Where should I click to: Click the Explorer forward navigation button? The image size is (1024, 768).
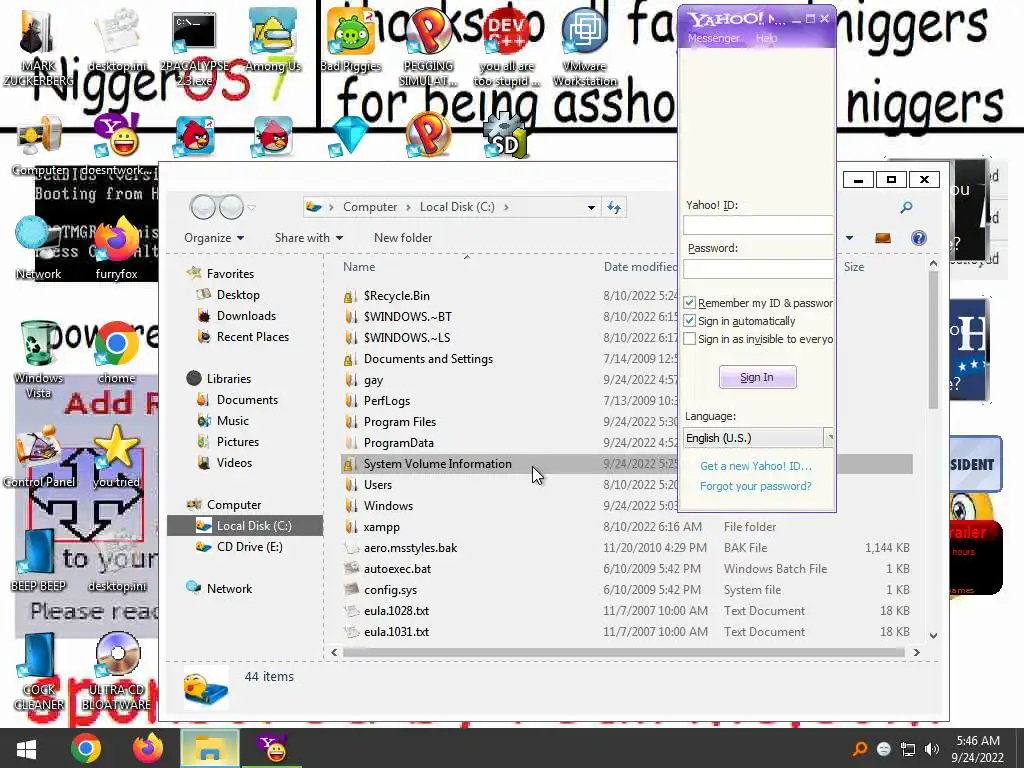coord(231,207)
